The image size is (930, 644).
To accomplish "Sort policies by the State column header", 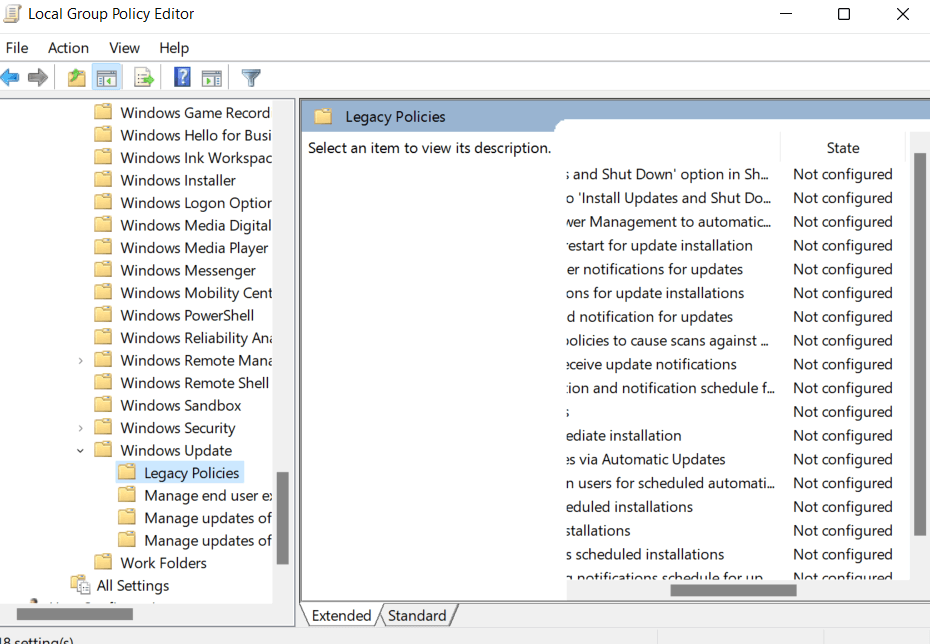I will pyautogui.click(x=842, y=147).
